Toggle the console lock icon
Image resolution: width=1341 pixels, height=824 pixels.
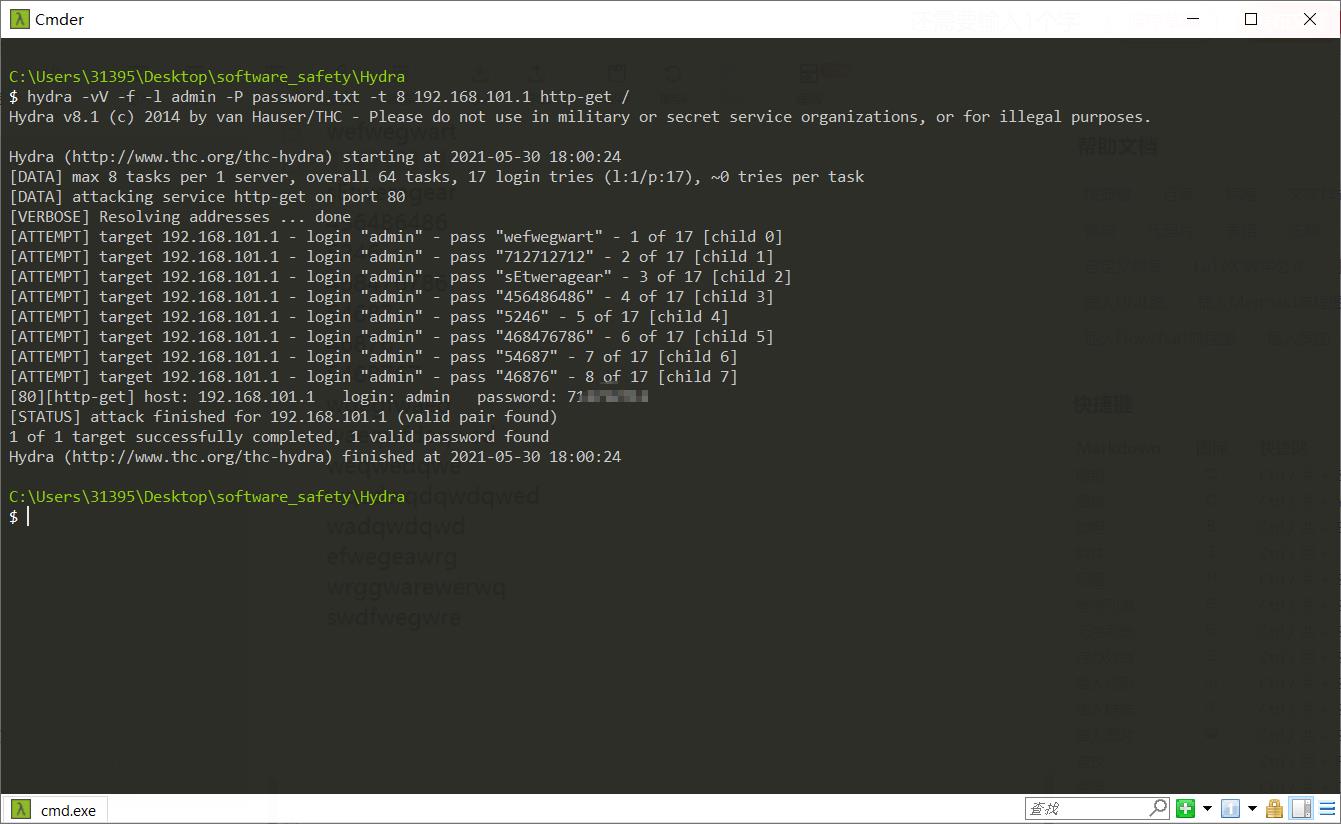pyautogui.click(x=1274, y=808)
